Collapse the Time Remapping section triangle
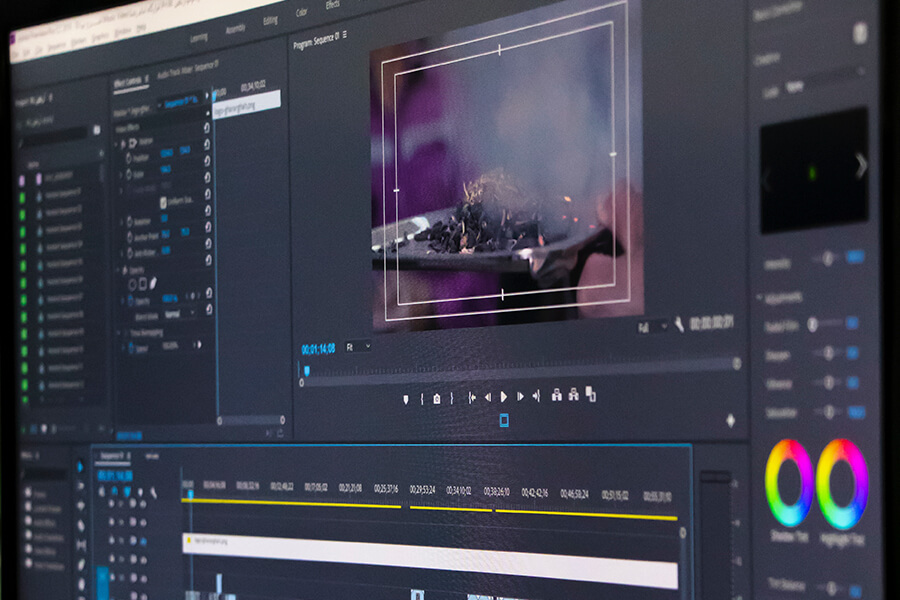Screen dimensions: 900x600 (x=119, y=333)
